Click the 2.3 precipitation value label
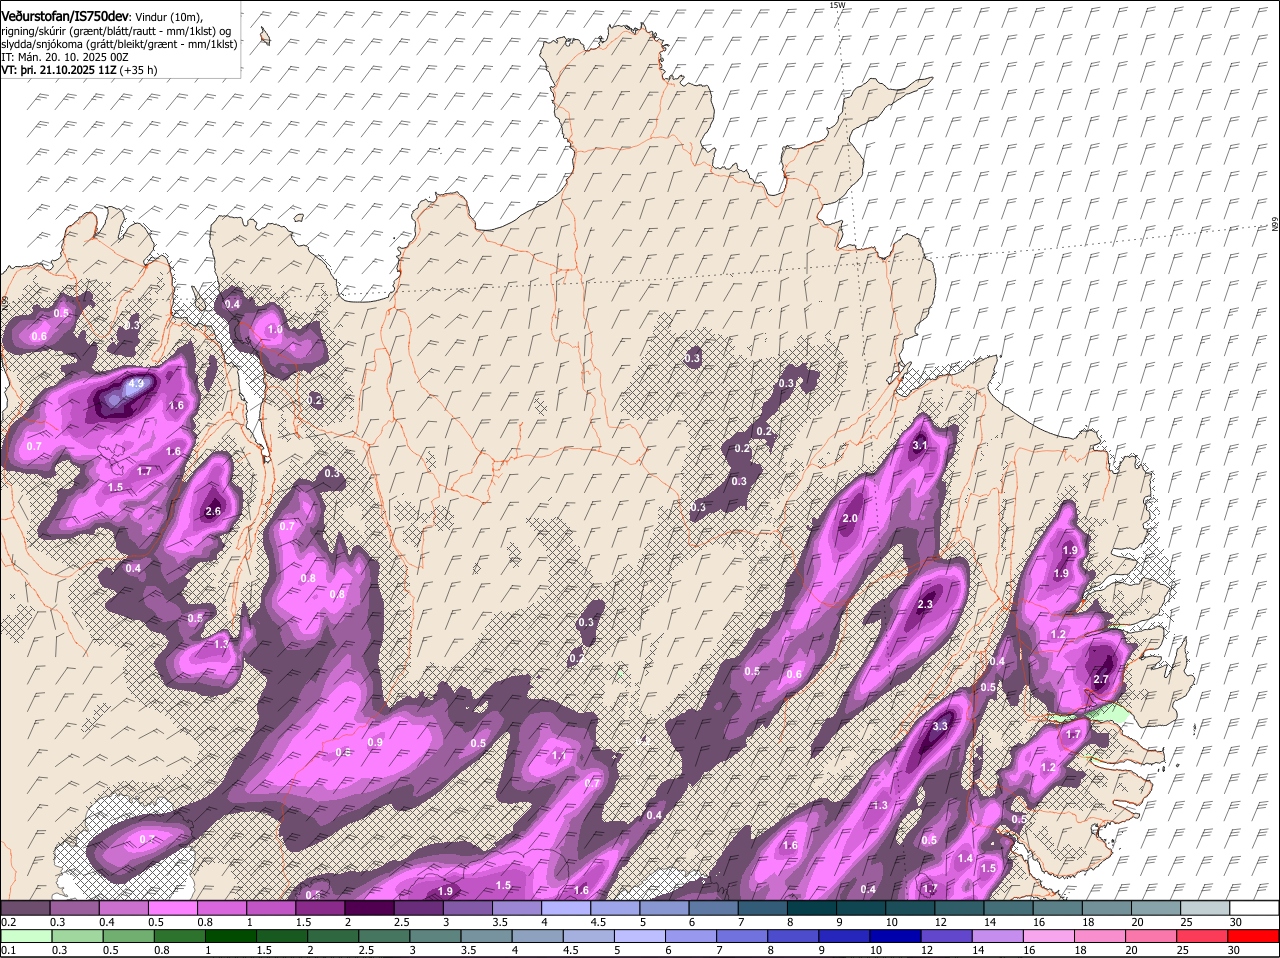The width and height of the screenshot is (1280, 958). click(925, 604)
